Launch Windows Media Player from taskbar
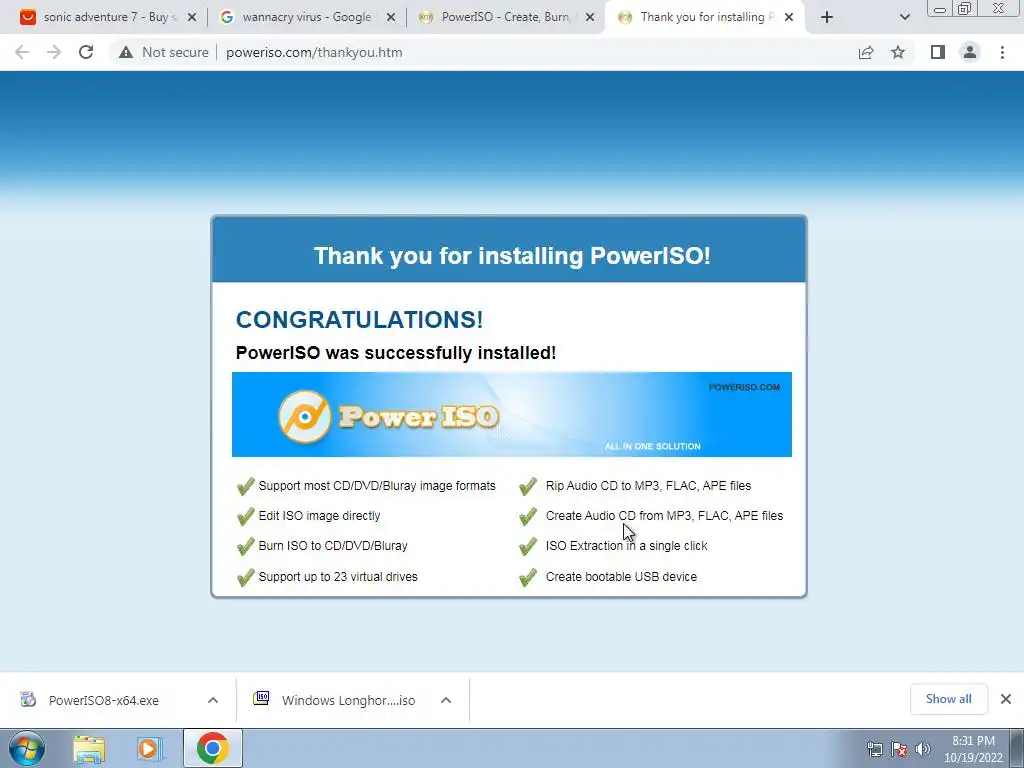This screenshot has height=768, width=1024. [150, 749]
